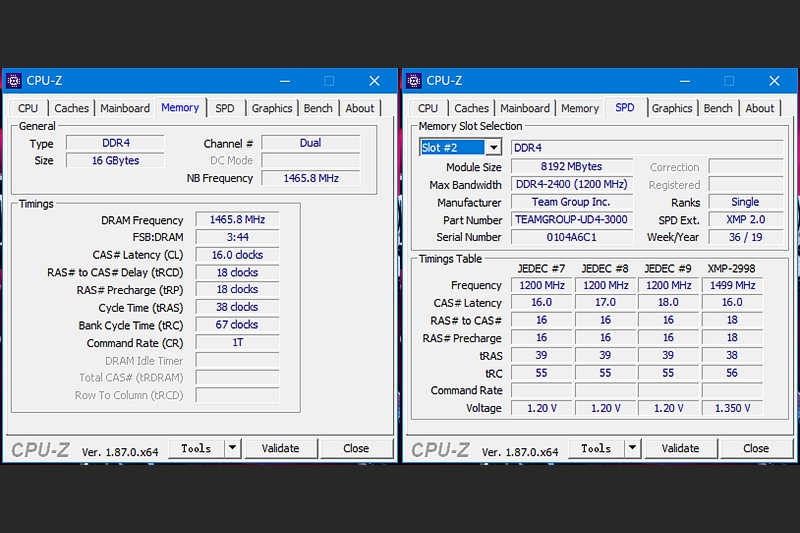
Task: Expand the Slot #2 memory slot dropdown
Action: point(493,148)
